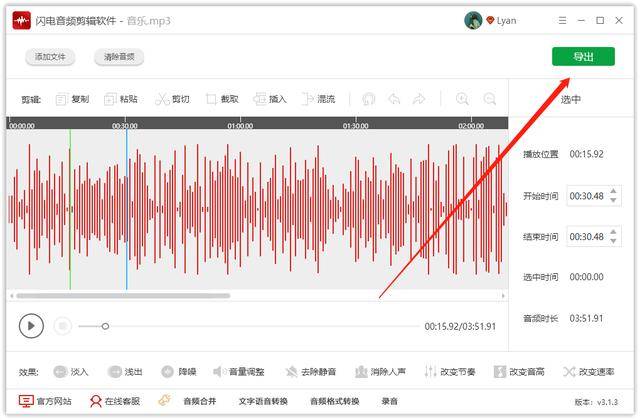Click the redo arrow icon
The width and height of the screenshot is (640, 420).
point(419,99)
